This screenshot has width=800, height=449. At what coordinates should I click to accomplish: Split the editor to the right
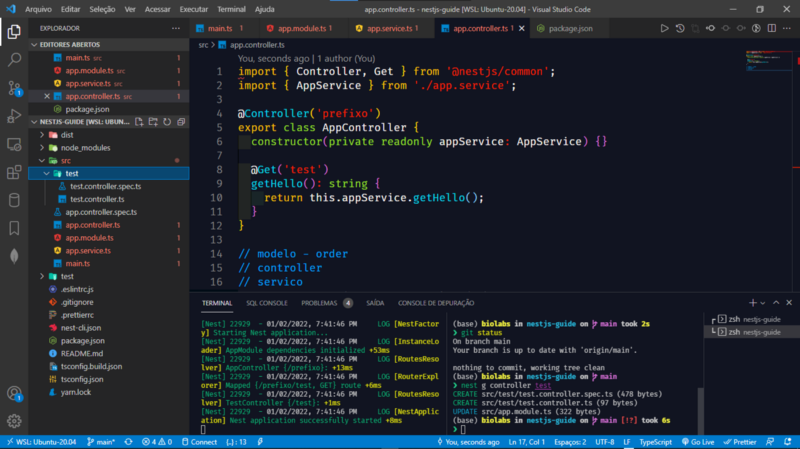click(x=771, y=29)
